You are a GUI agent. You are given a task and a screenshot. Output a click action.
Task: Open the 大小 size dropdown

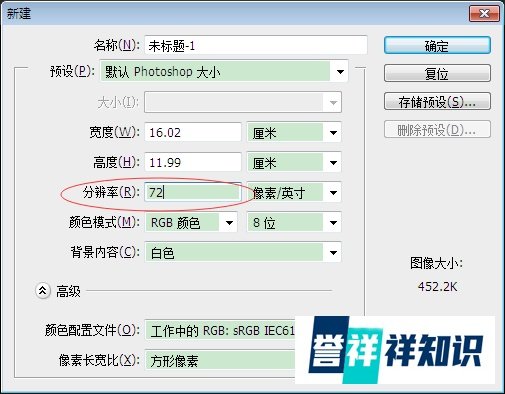click(243, 102)
